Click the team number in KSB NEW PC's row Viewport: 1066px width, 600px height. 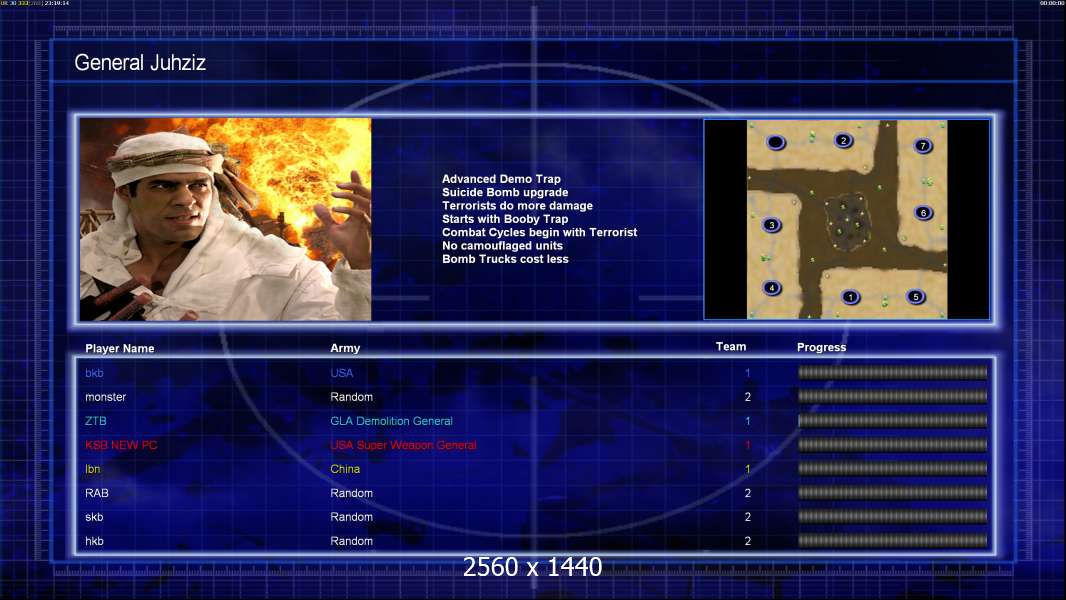tap(747, 445)
